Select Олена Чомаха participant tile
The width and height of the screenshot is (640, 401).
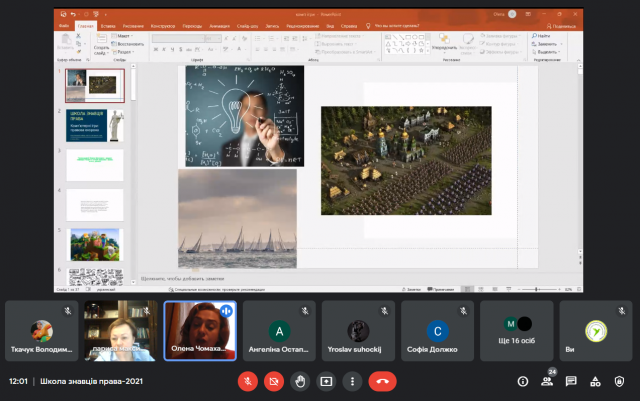pos(199,330)
